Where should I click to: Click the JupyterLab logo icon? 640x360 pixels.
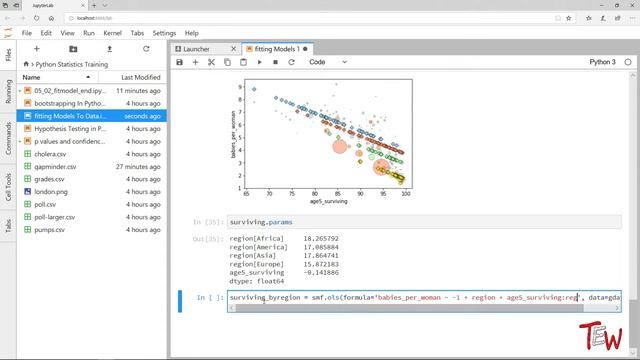tap(8, 33)
